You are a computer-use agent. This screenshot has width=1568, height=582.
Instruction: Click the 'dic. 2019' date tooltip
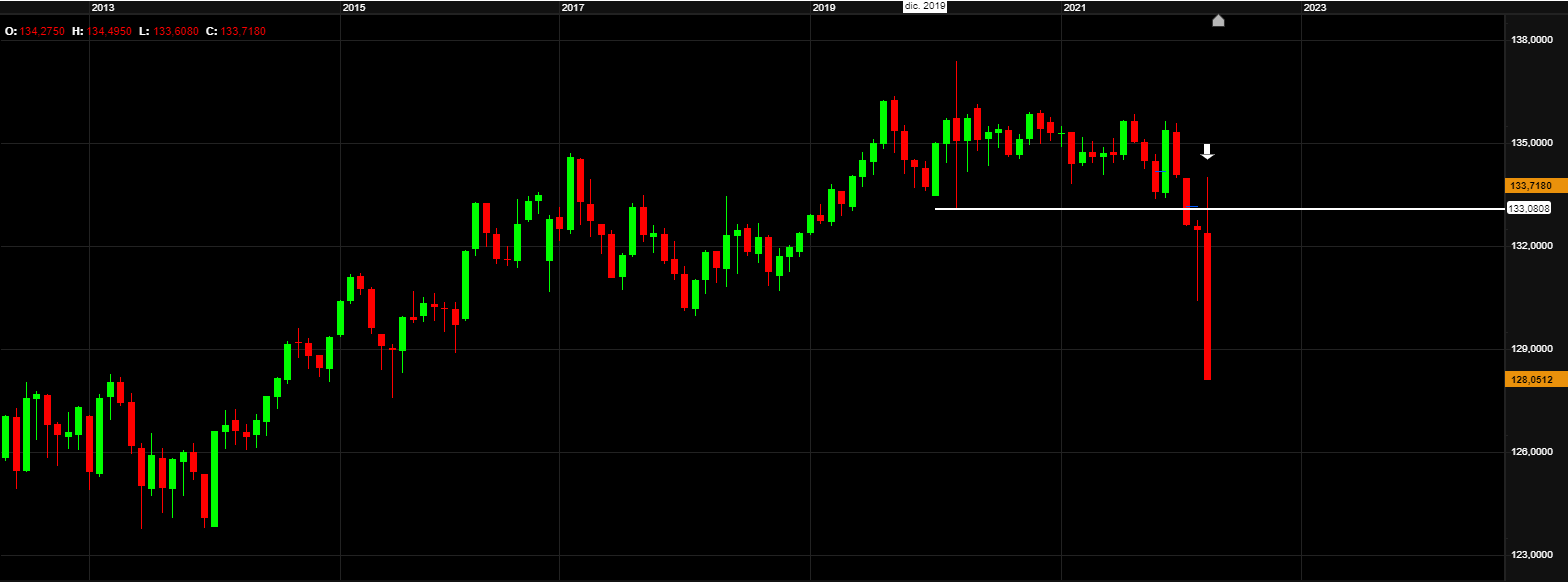(x=925, y=6)
